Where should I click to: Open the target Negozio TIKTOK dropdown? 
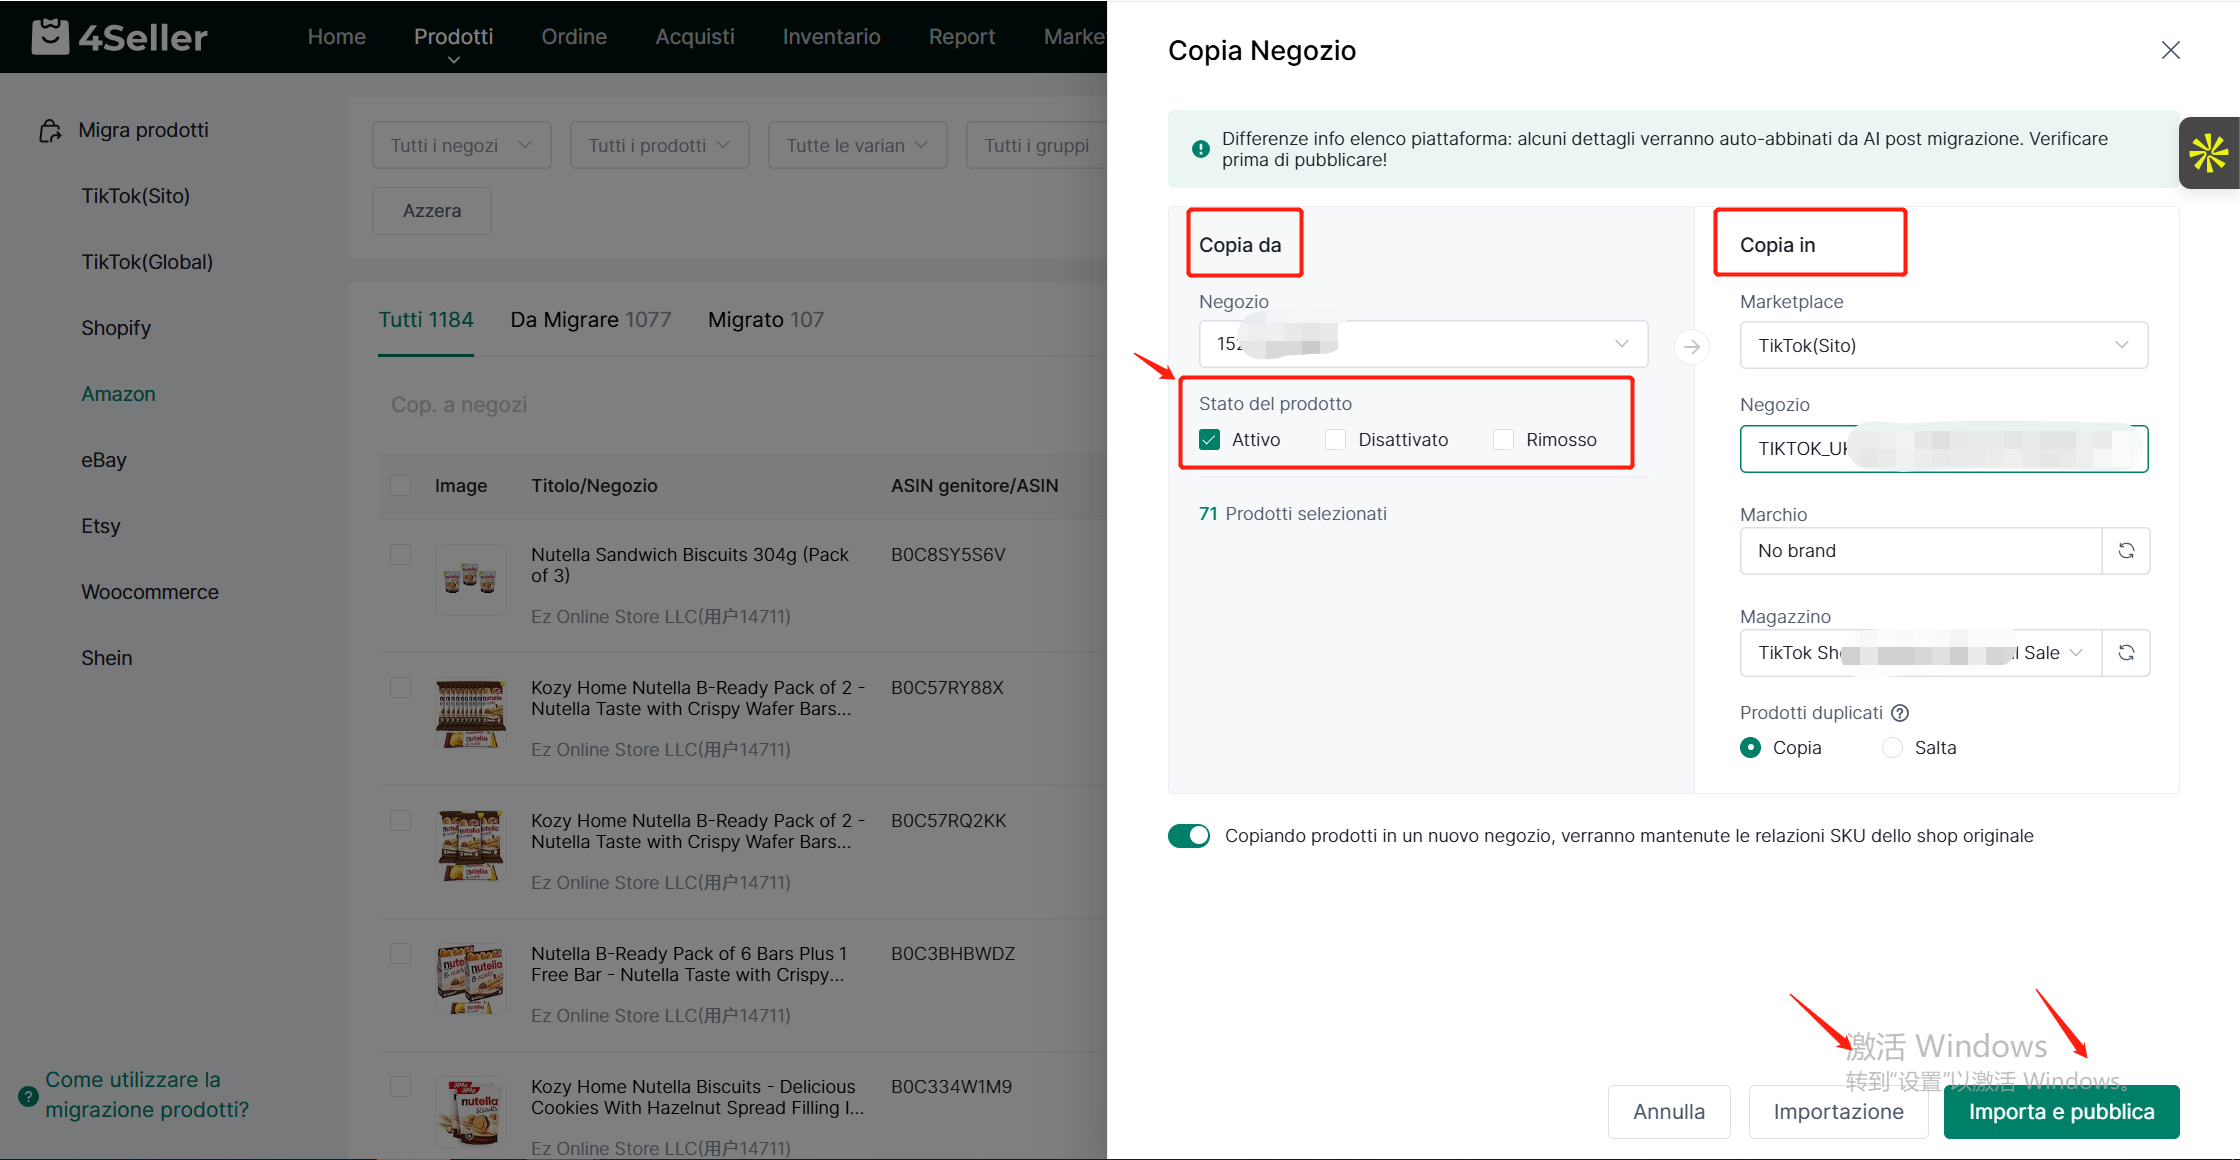click(1944, 449)
